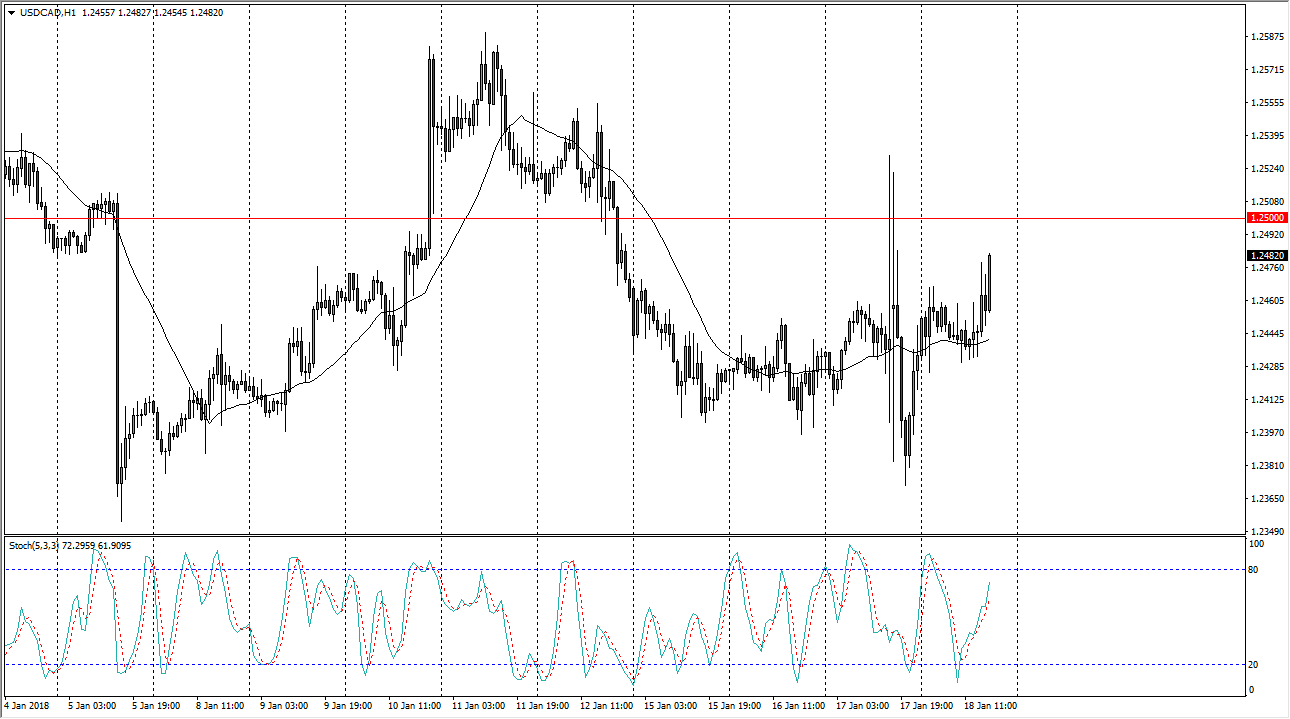This screenshot has height=719, width=1290.
Task: Click the Stoch(5,3,3) indicator label
Action: tap(35, 545)
